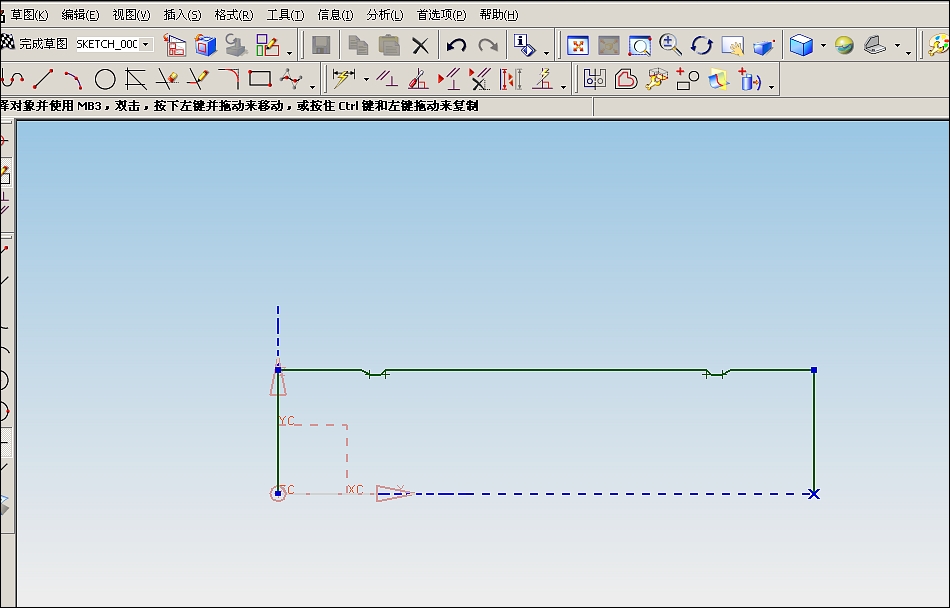Select the Rectangle tool

(260, 79)
